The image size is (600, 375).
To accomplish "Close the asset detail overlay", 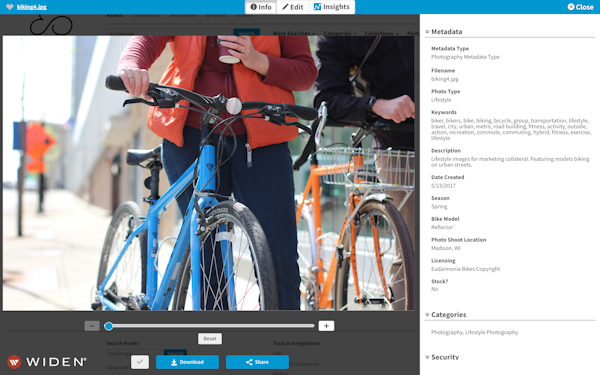I will 580,7.
